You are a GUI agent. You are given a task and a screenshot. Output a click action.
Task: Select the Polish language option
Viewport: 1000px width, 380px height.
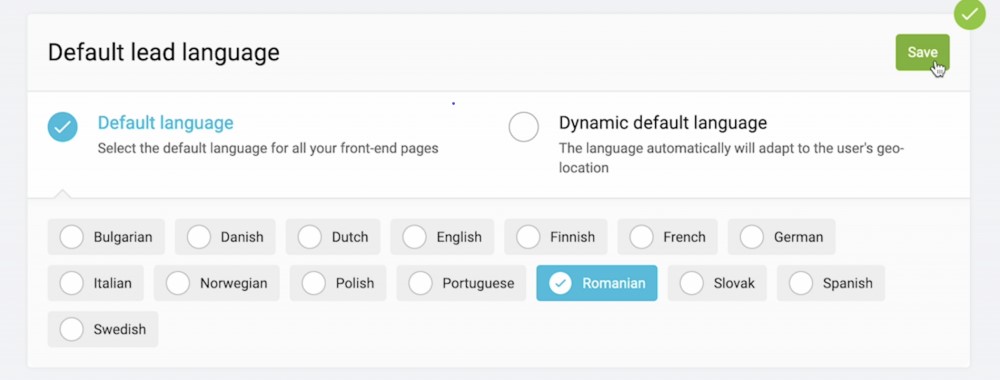[338, 283]
